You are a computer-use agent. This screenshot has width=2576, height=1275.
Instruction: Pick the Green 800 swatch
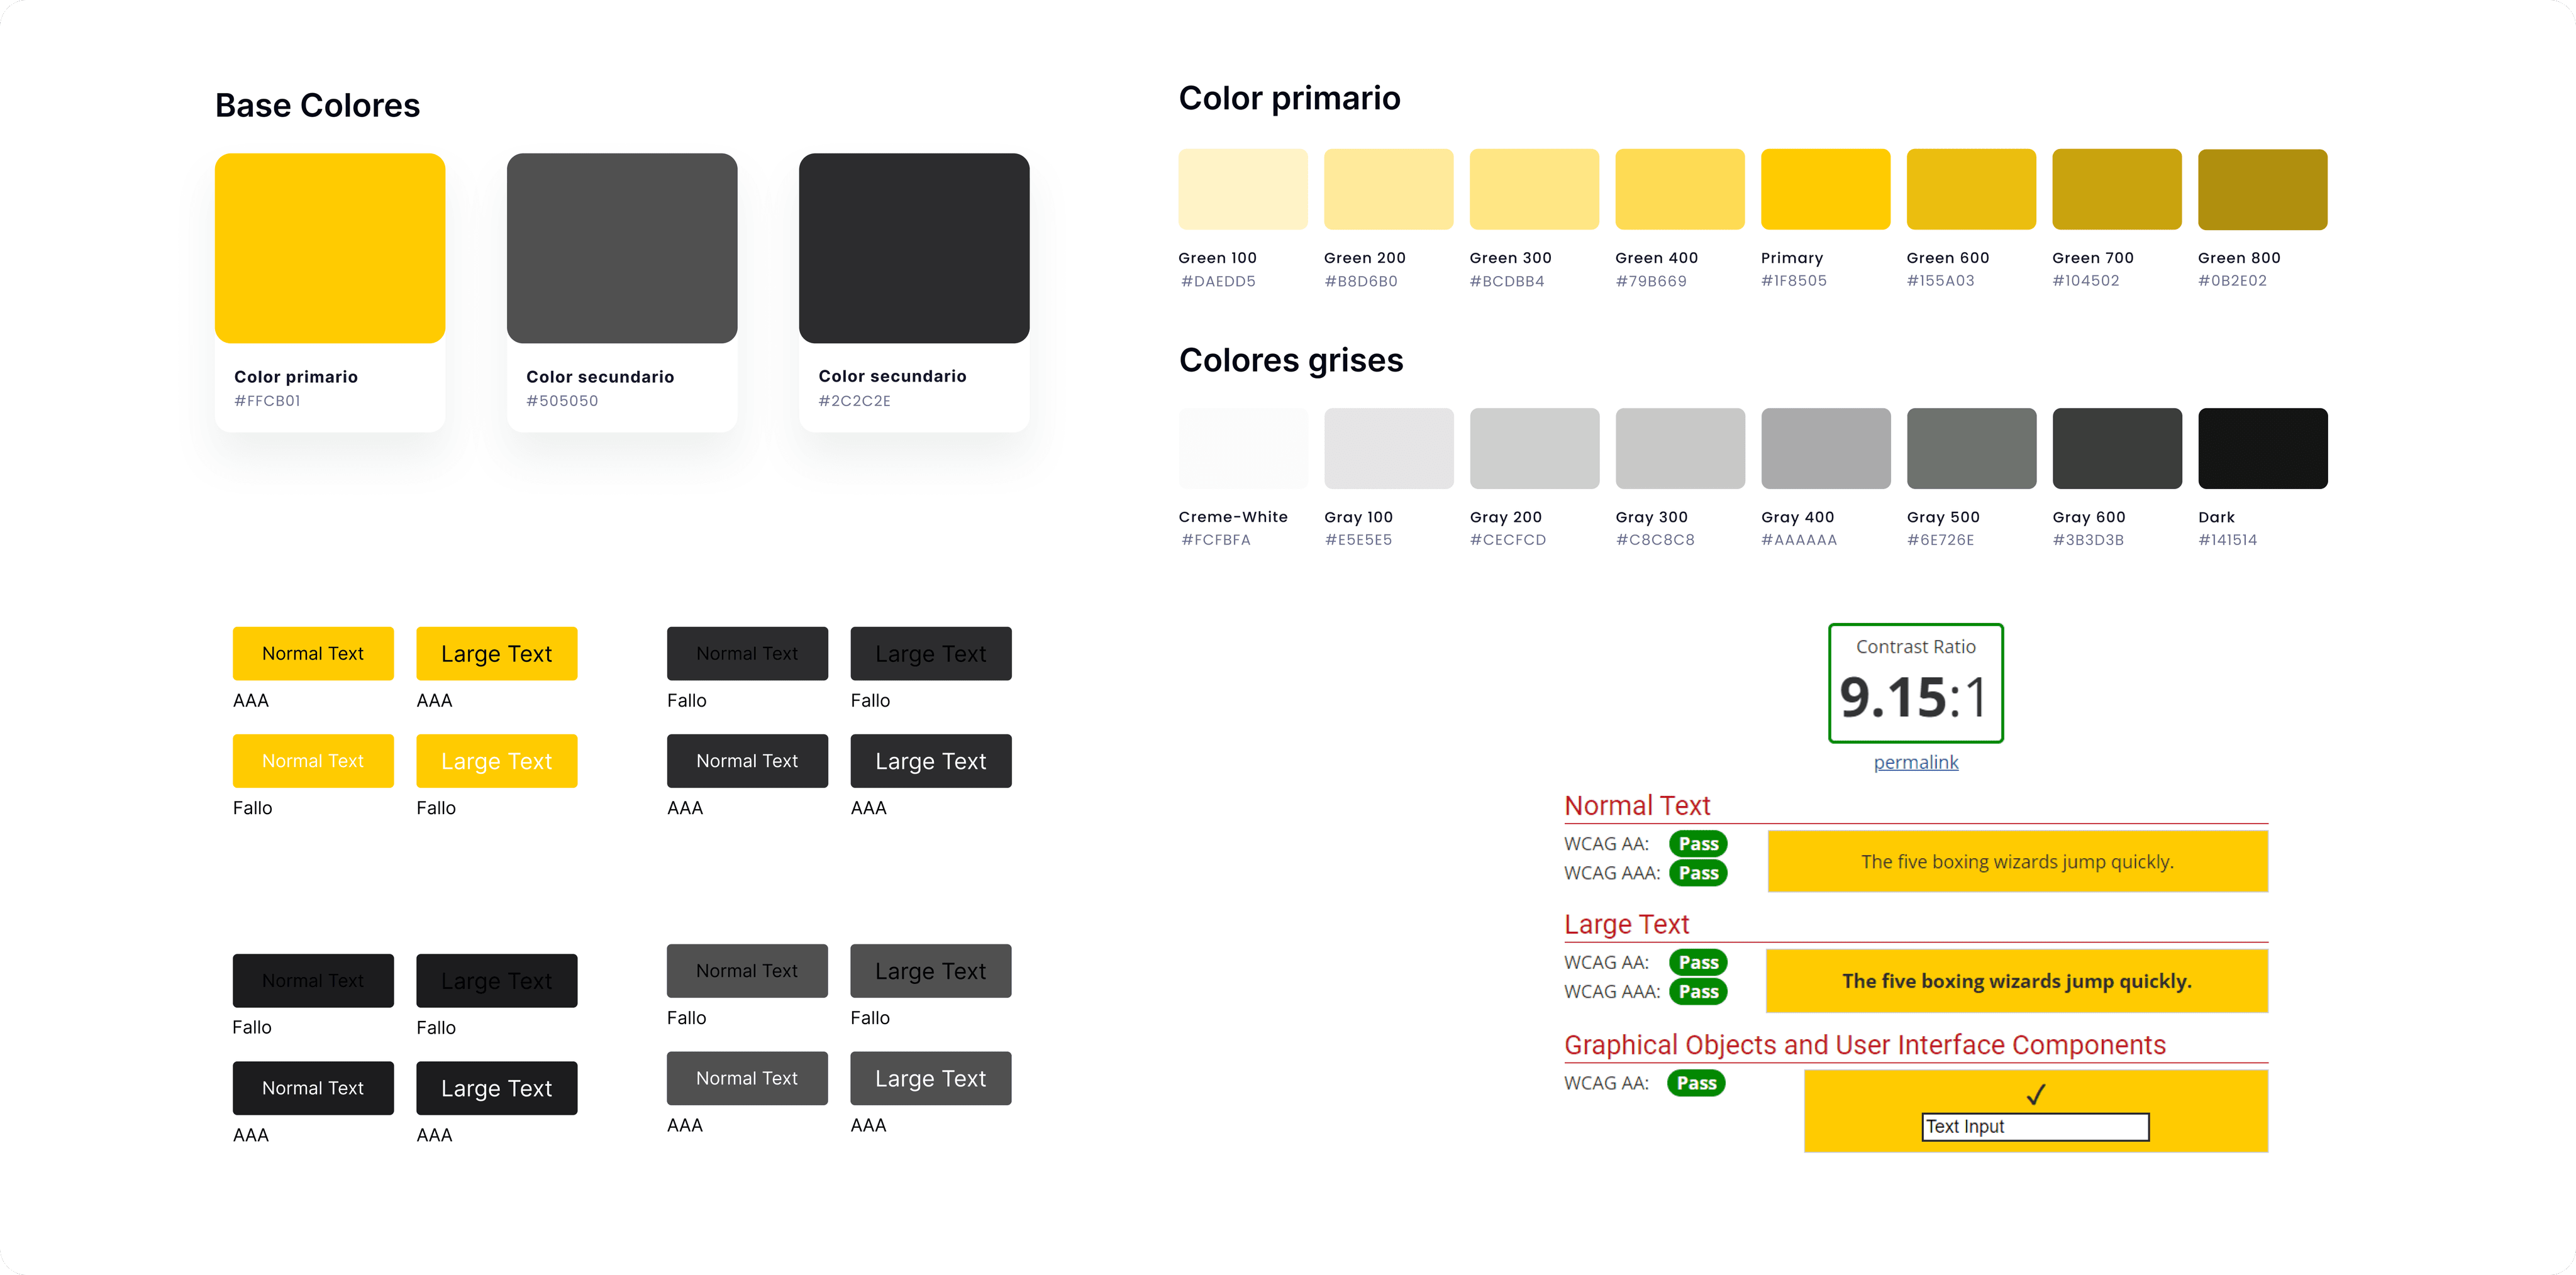click(2263, 189)
